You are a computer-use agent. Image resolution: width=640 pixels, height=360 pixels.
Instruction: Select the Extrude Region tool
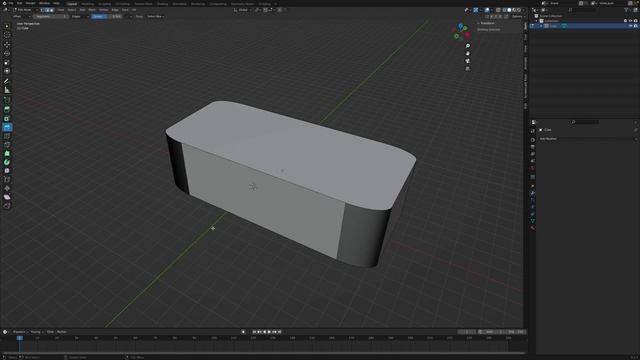point(7,109)
